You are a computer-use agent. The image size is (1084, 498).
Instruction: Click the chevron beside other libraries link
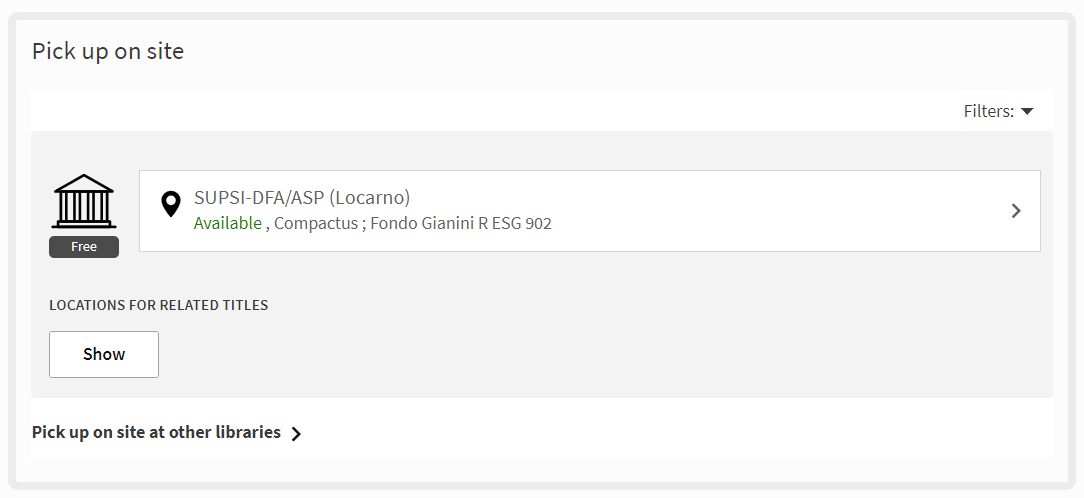(x=296, y=434)
